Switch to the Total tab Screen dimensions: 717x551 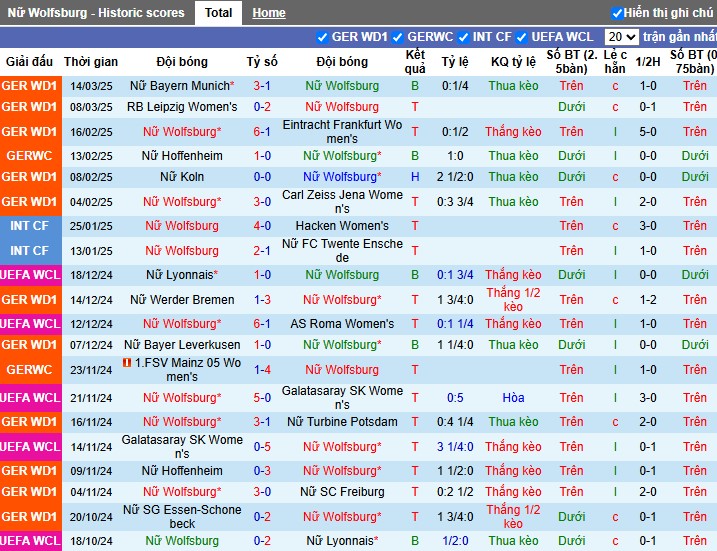point(218,13)
